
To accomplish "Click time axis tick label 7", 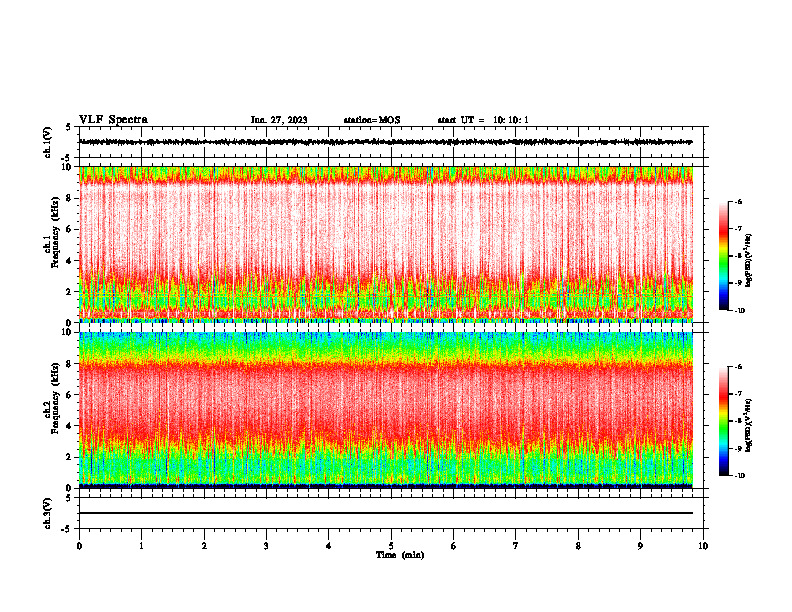I will coord(516,546).
